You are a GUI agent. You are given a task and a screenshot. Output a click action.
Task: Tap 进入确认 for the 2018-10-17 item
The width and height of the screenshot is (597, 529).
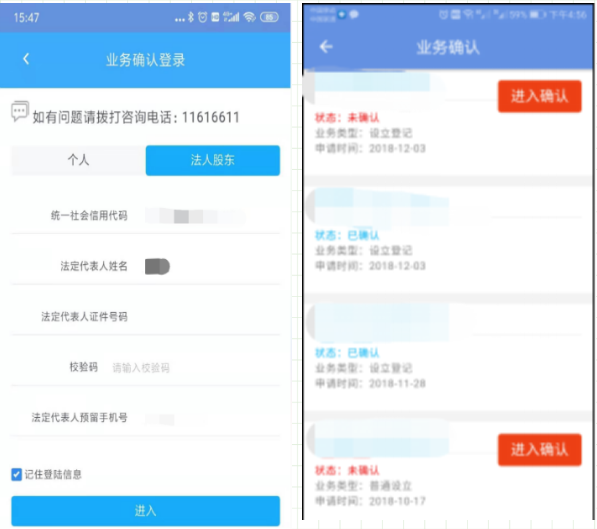click(540, 449)
